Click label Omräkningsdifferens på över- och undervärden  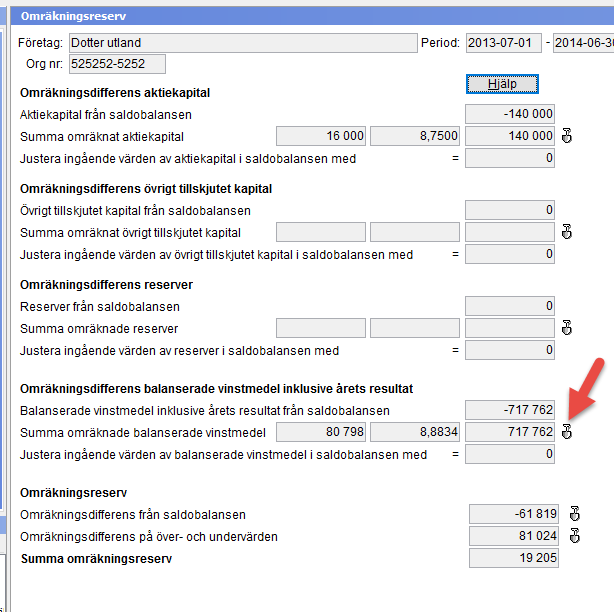point(149,536)
